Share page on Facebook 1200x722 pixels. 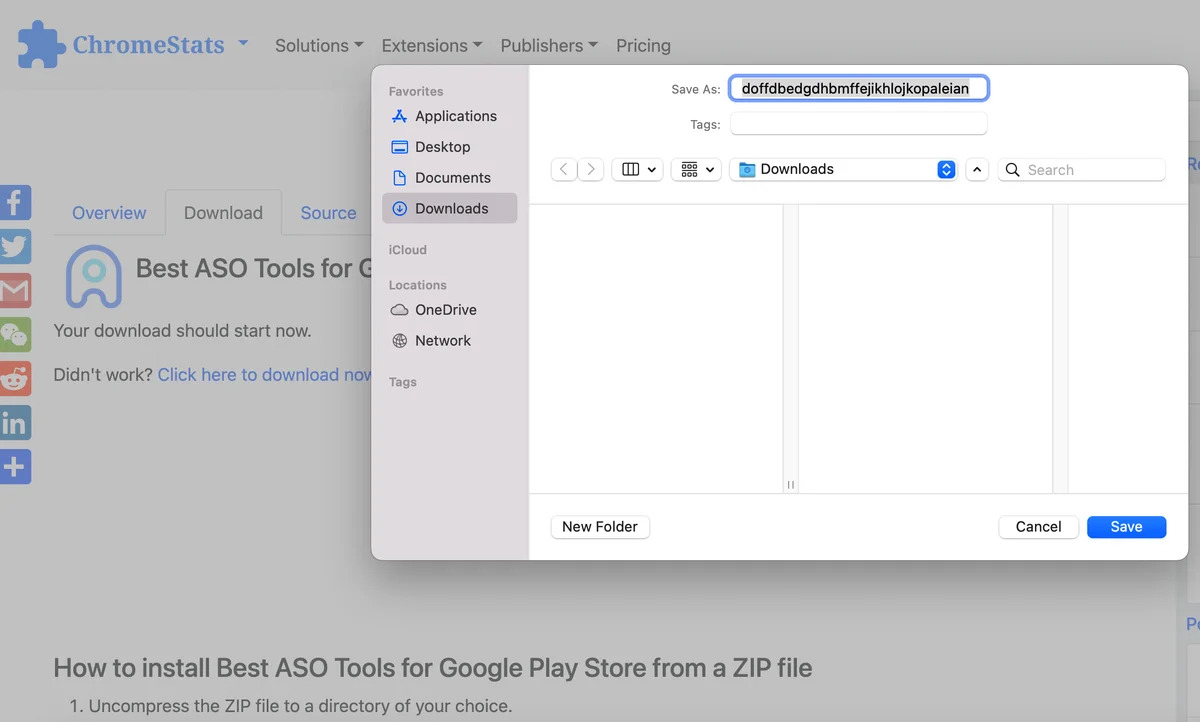click(x=15, y=203)
